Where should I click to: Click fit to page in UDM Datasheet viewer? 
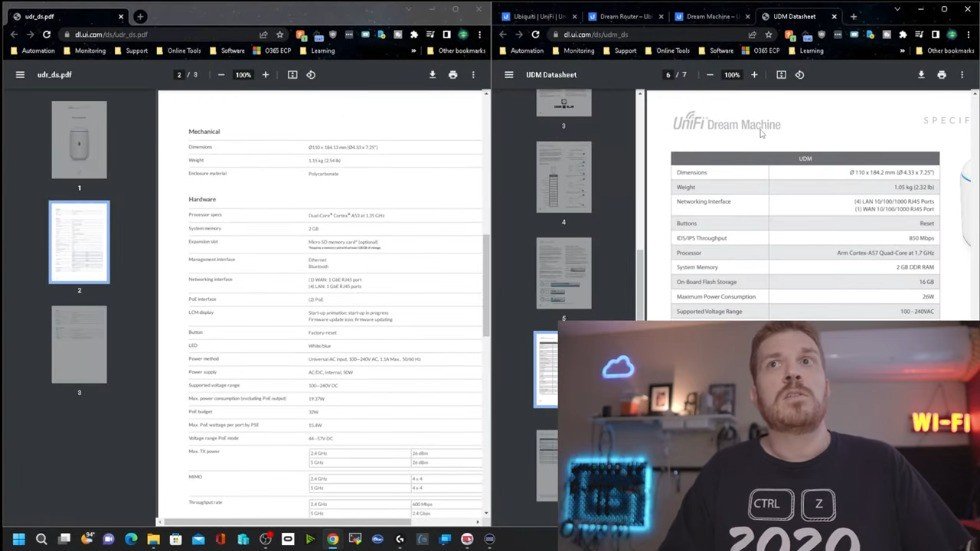(x=781, y=75)
